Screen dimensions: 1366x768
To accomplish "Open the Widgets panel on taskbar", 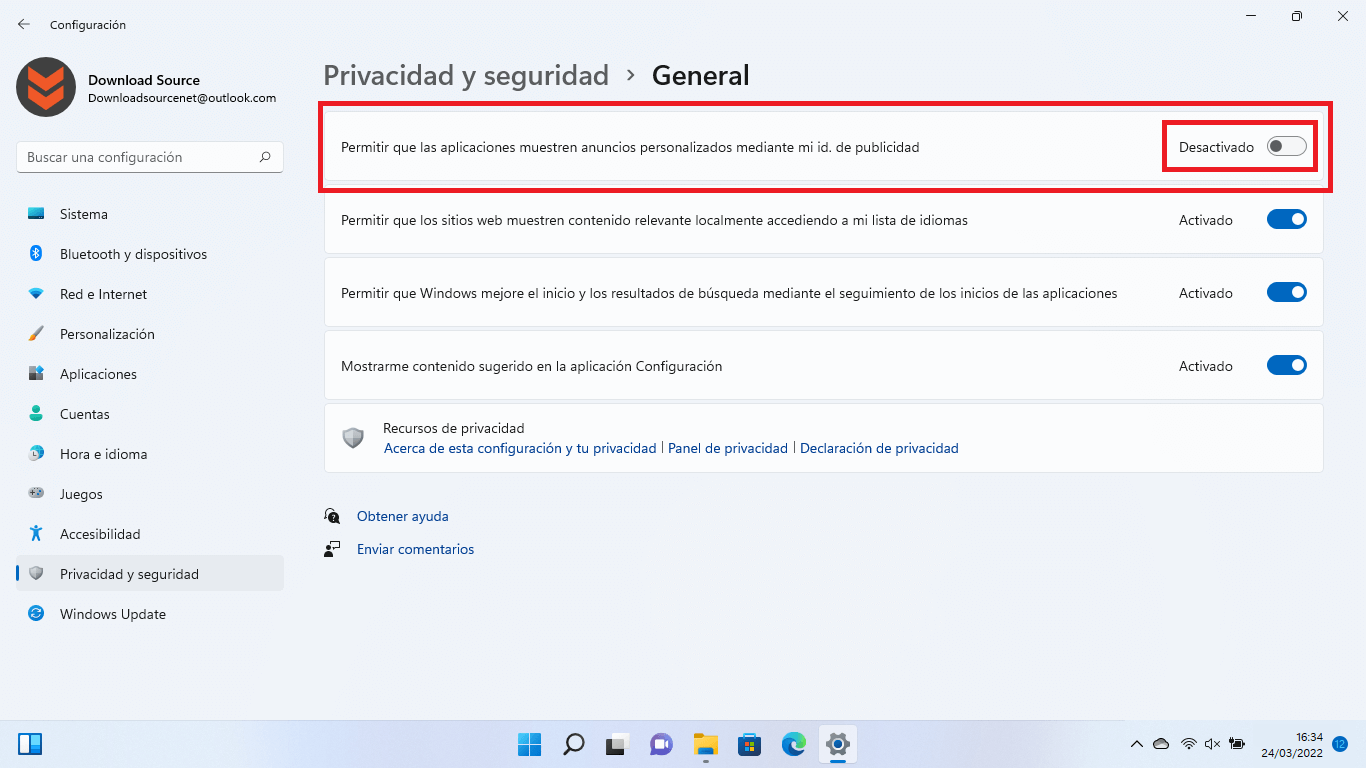I will tap(30, 744).
